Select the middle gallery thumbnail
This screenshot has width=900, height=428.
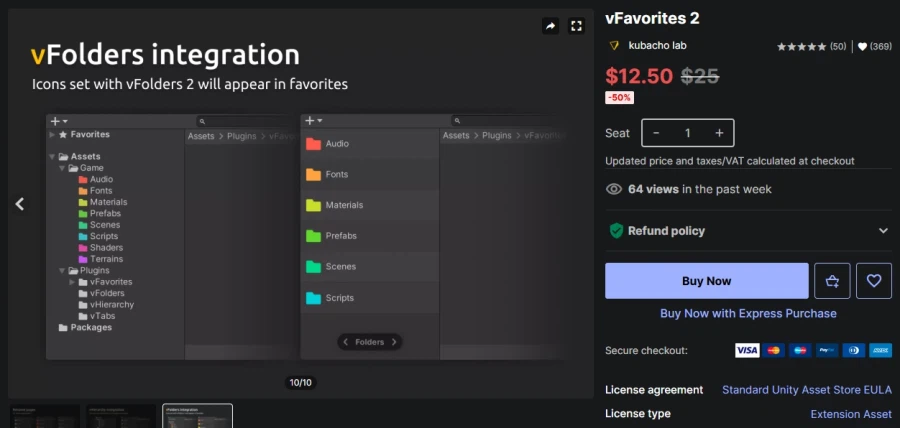[121, 417]
